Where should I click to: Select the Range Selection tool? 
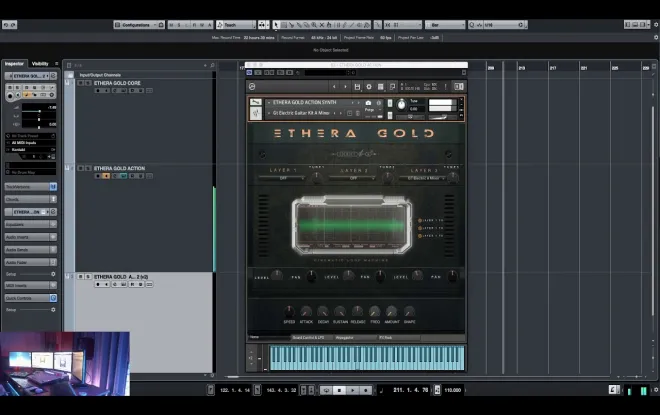(284, 25)
